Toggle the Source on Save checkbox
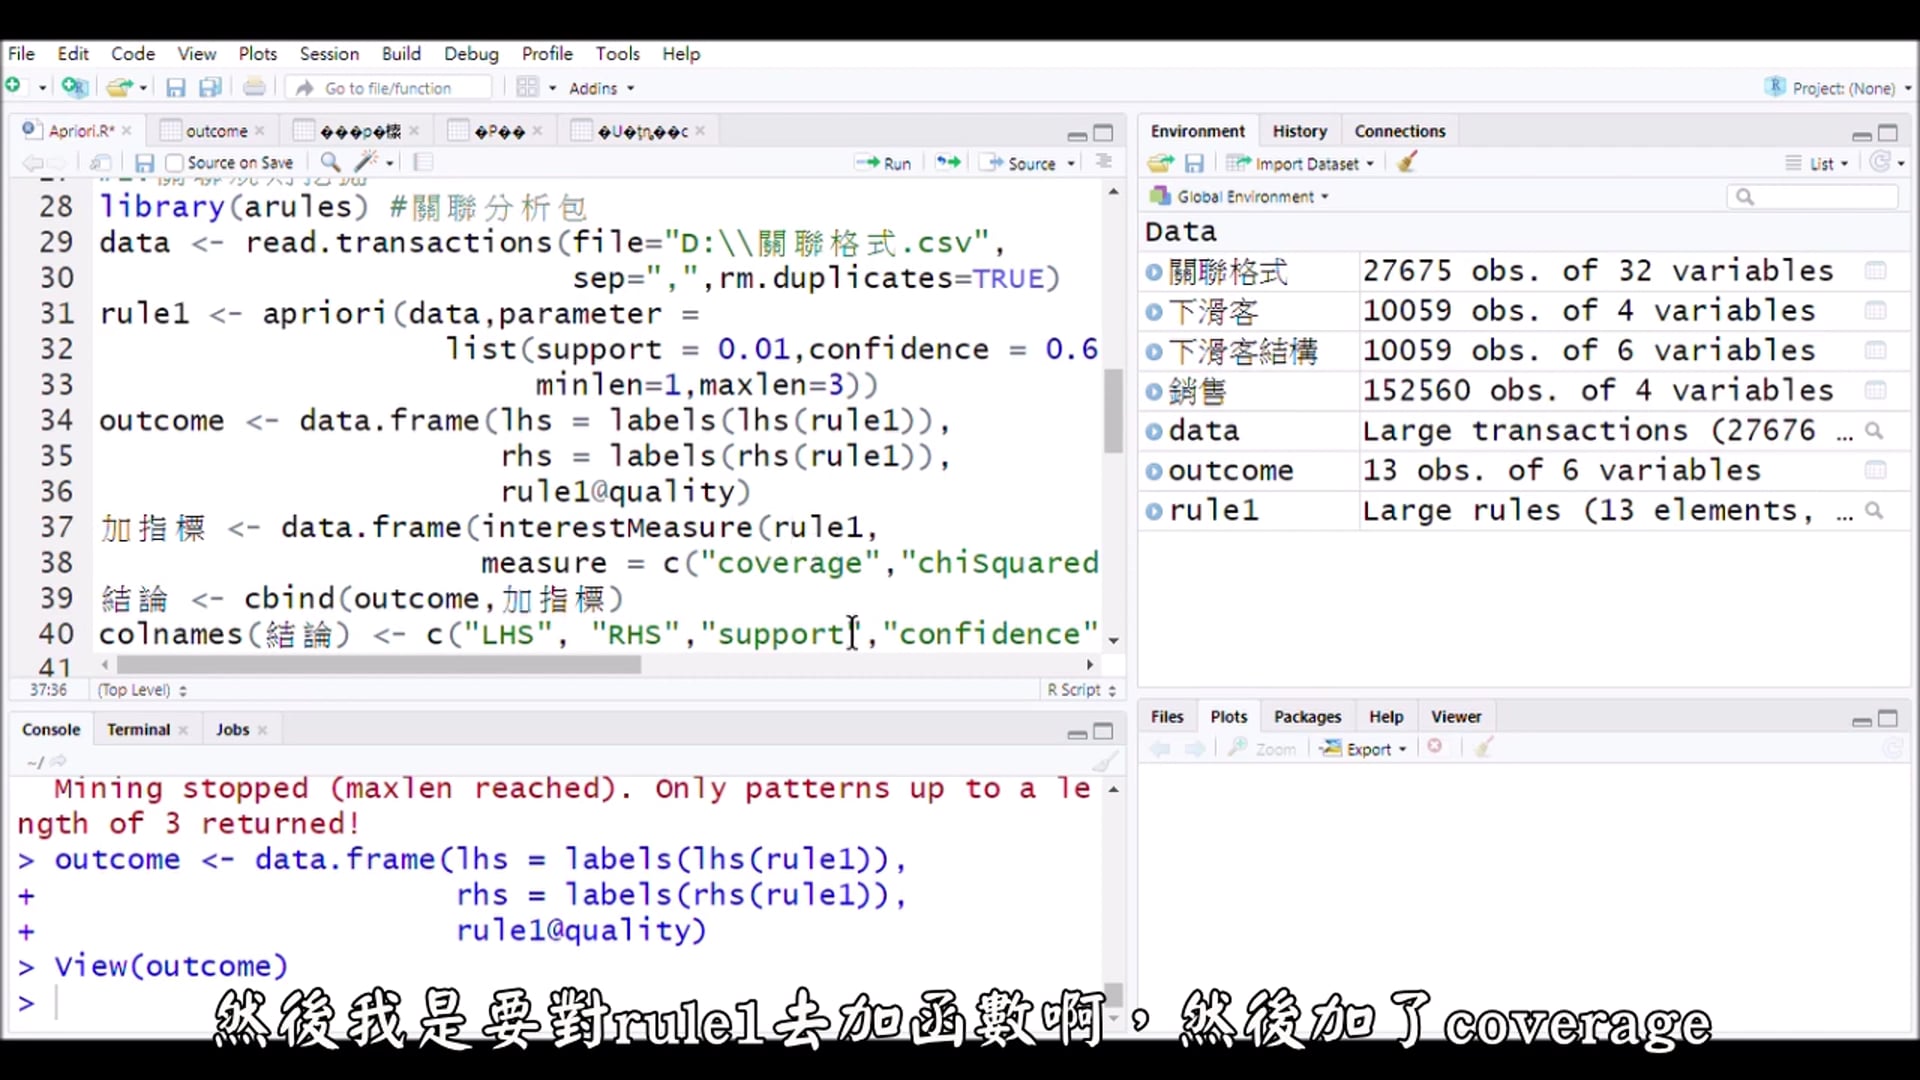Viewport: 1920px width, 1080px height. pos(175,163)
